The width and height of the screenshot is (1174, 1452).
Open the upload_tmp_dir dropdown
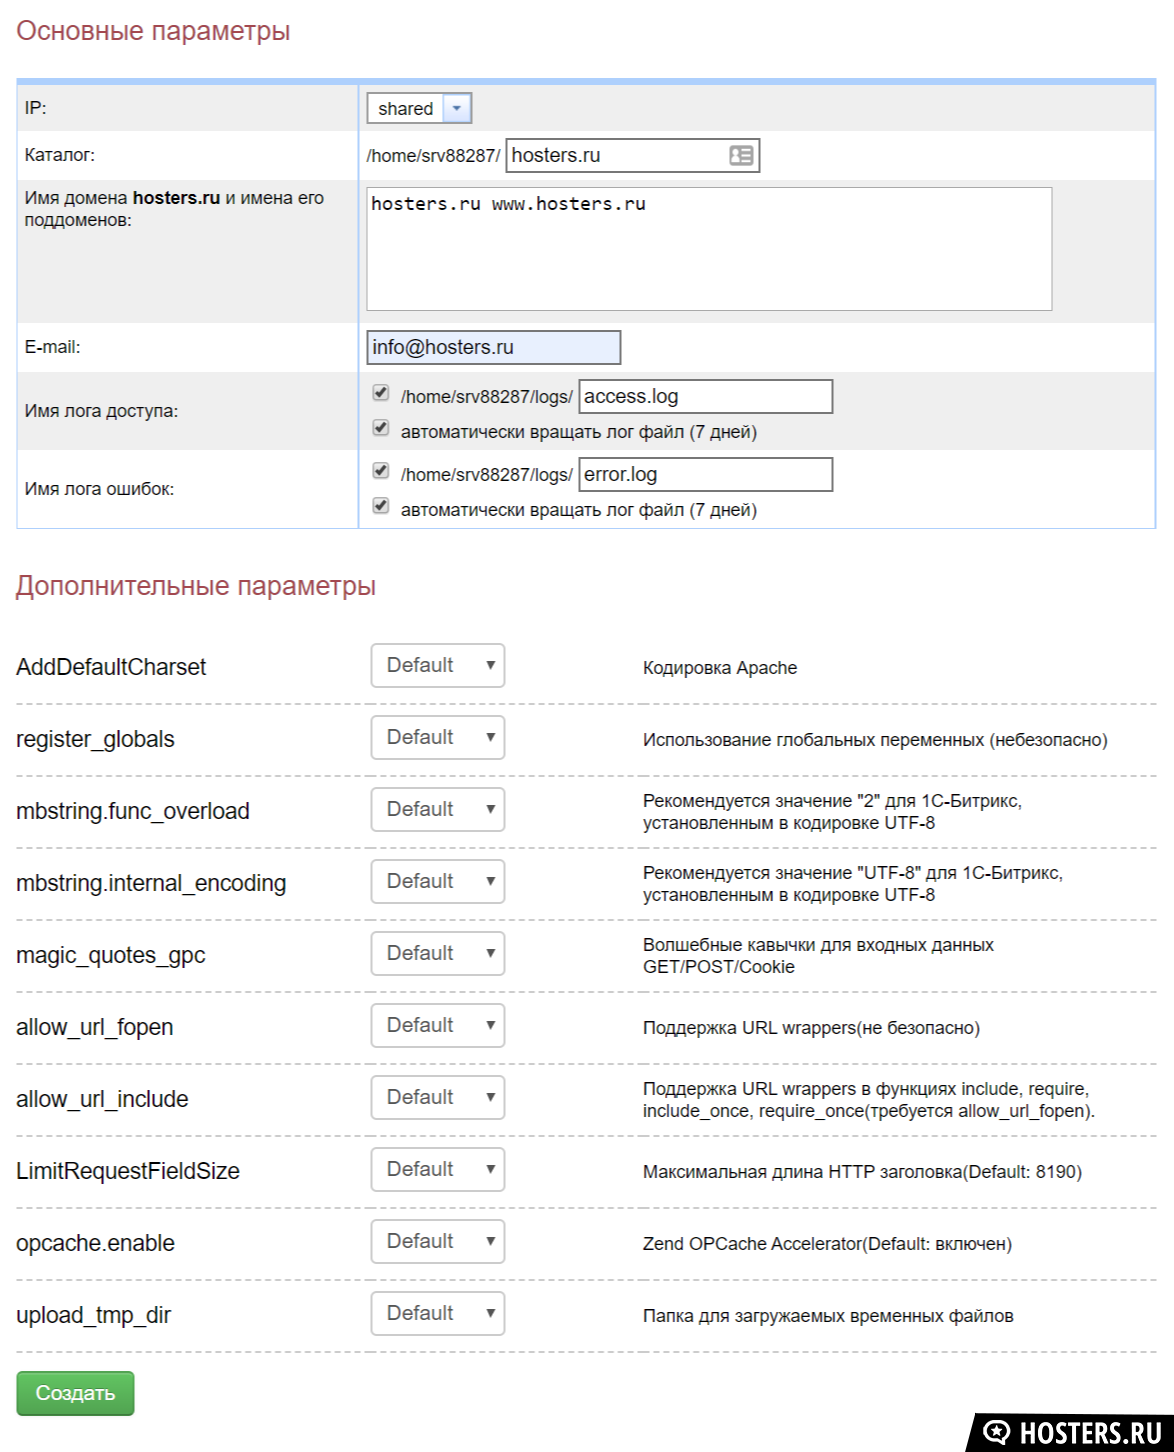[437, 1314]
